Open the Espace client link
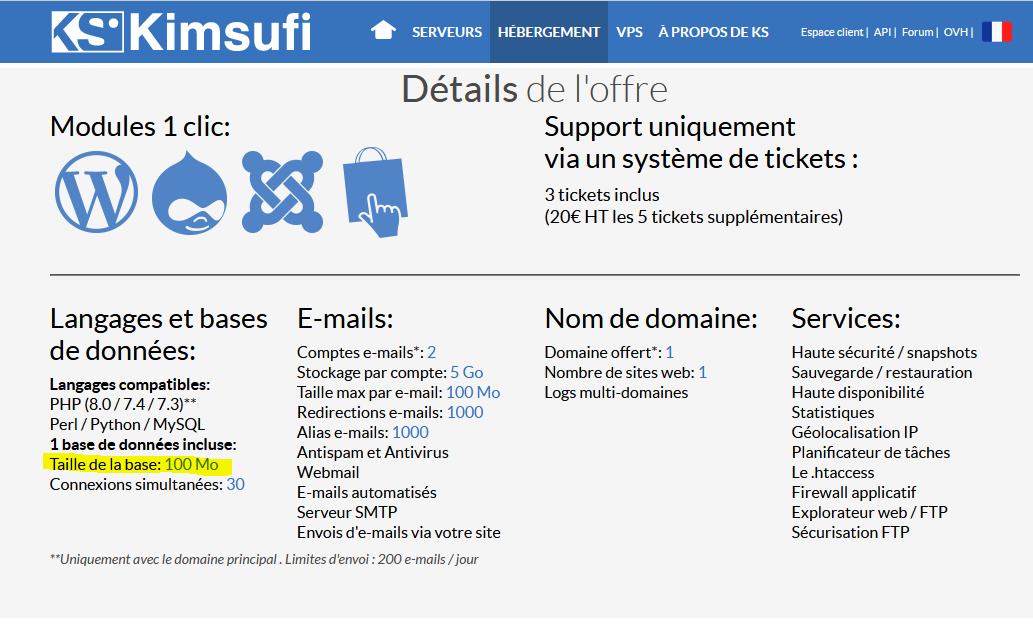 pyautogui.click(x=833, y=32)
